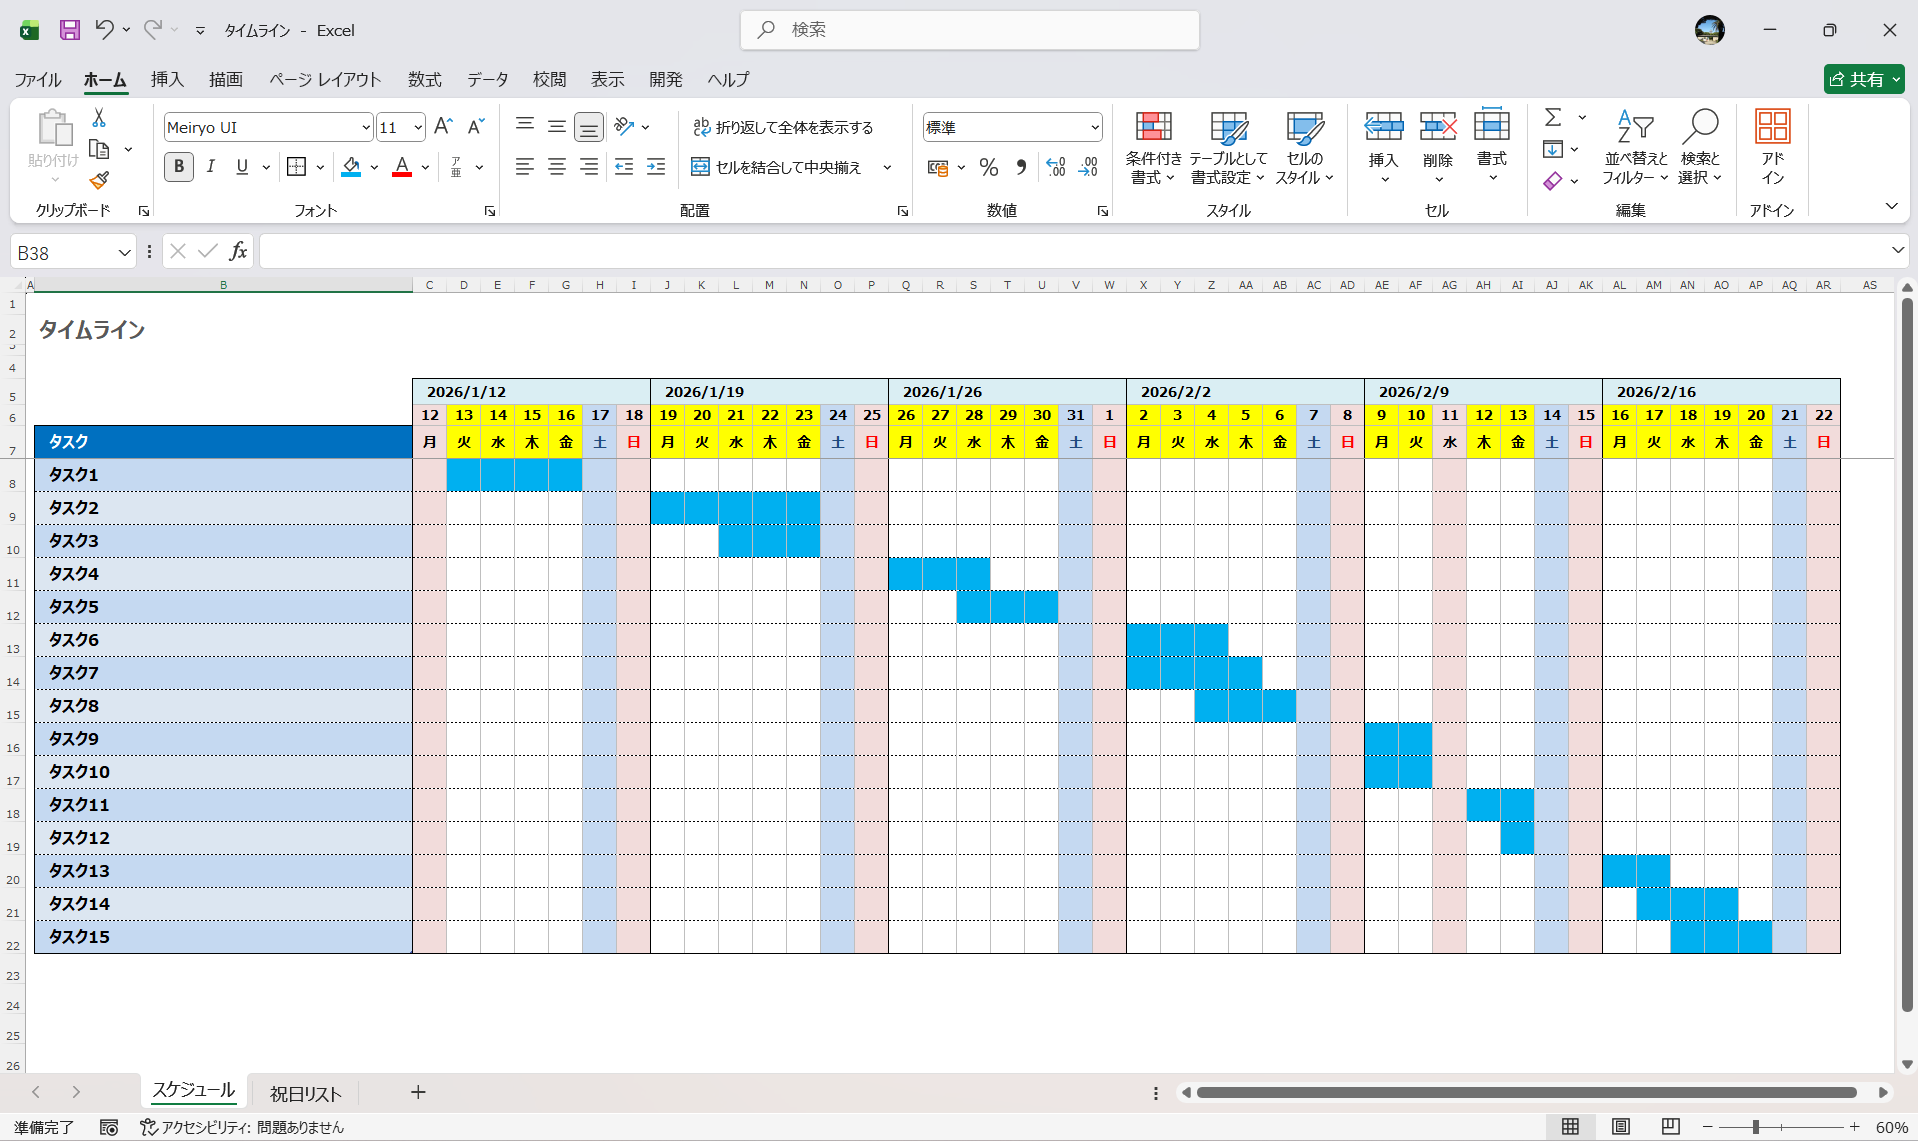Expand the number format dropdown showing 標準

point(1094,128)
